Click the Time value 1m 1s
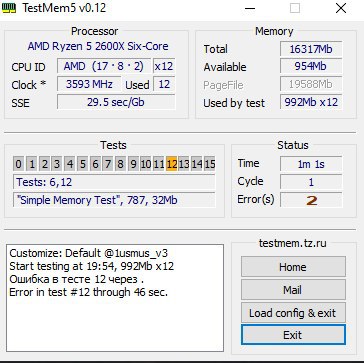Viewport: 364px width, 363px height. point(311,164)
